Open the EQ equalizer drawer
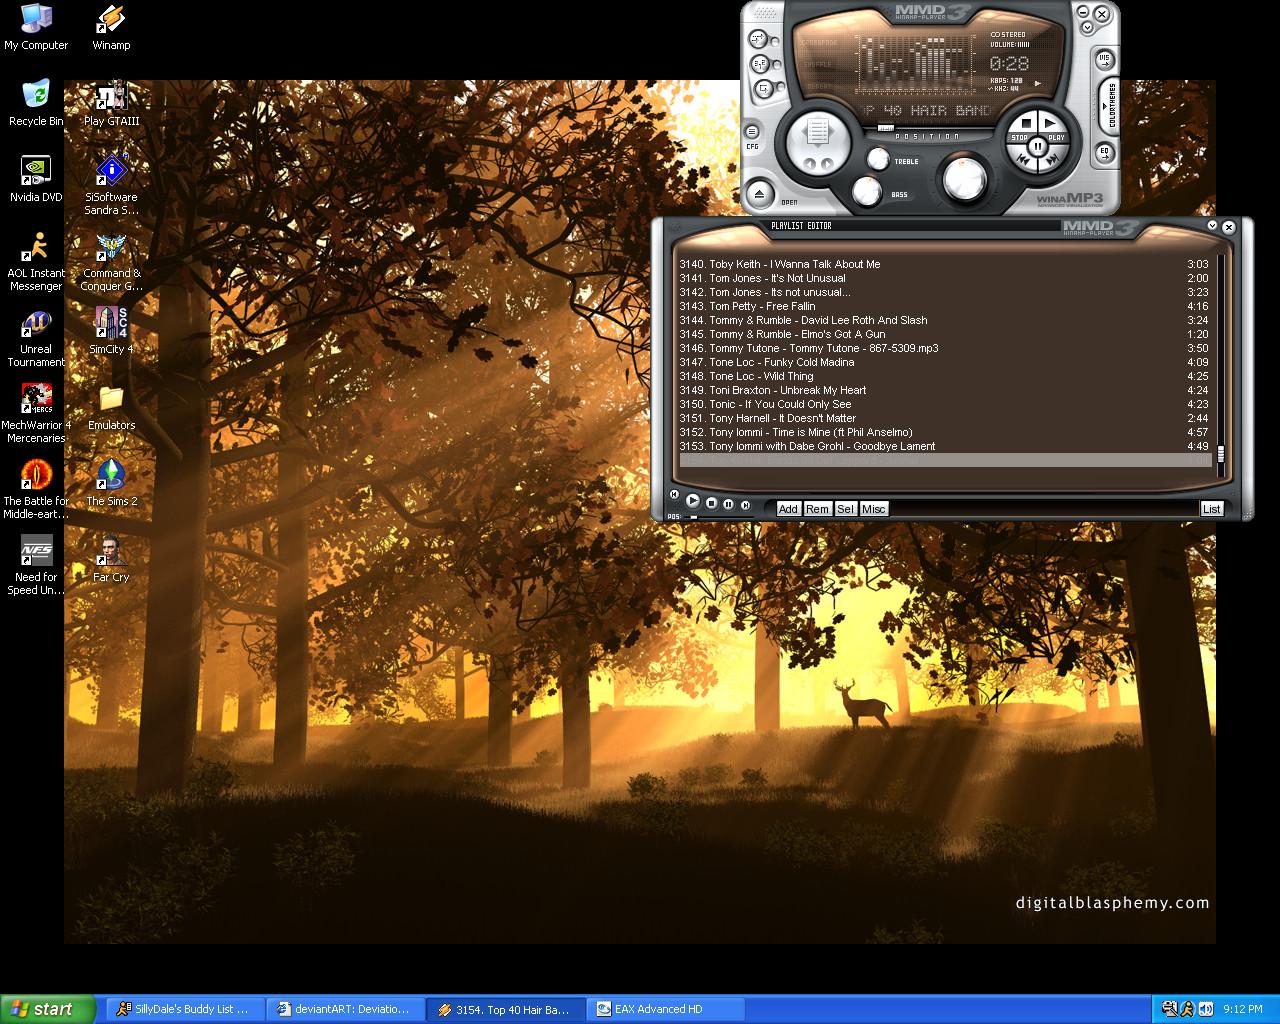This screenshot has height=1024, width=1280. point(1104,153)
